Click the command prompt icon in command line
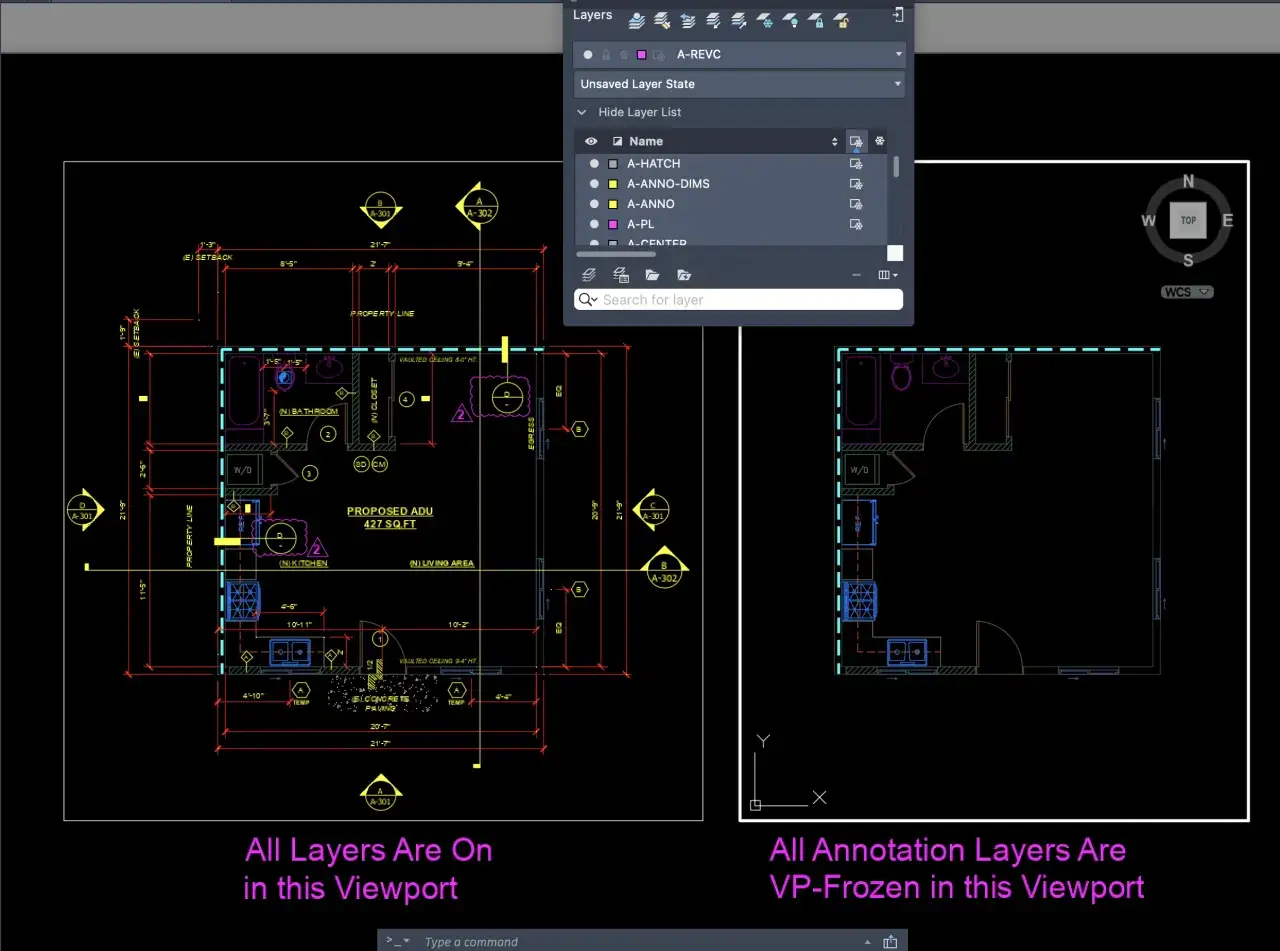The image size is (1280, 951). (x=398, y=941)
